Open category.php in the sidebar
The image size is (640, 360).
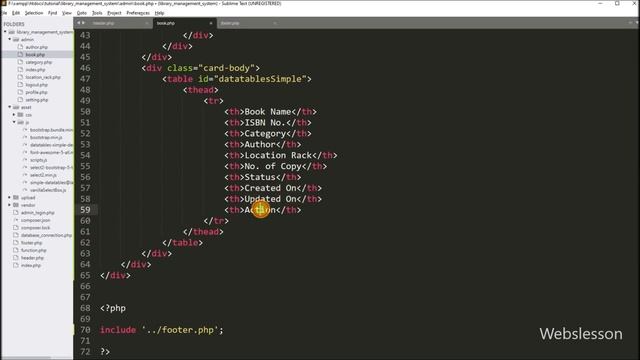[x=39, y=62]
